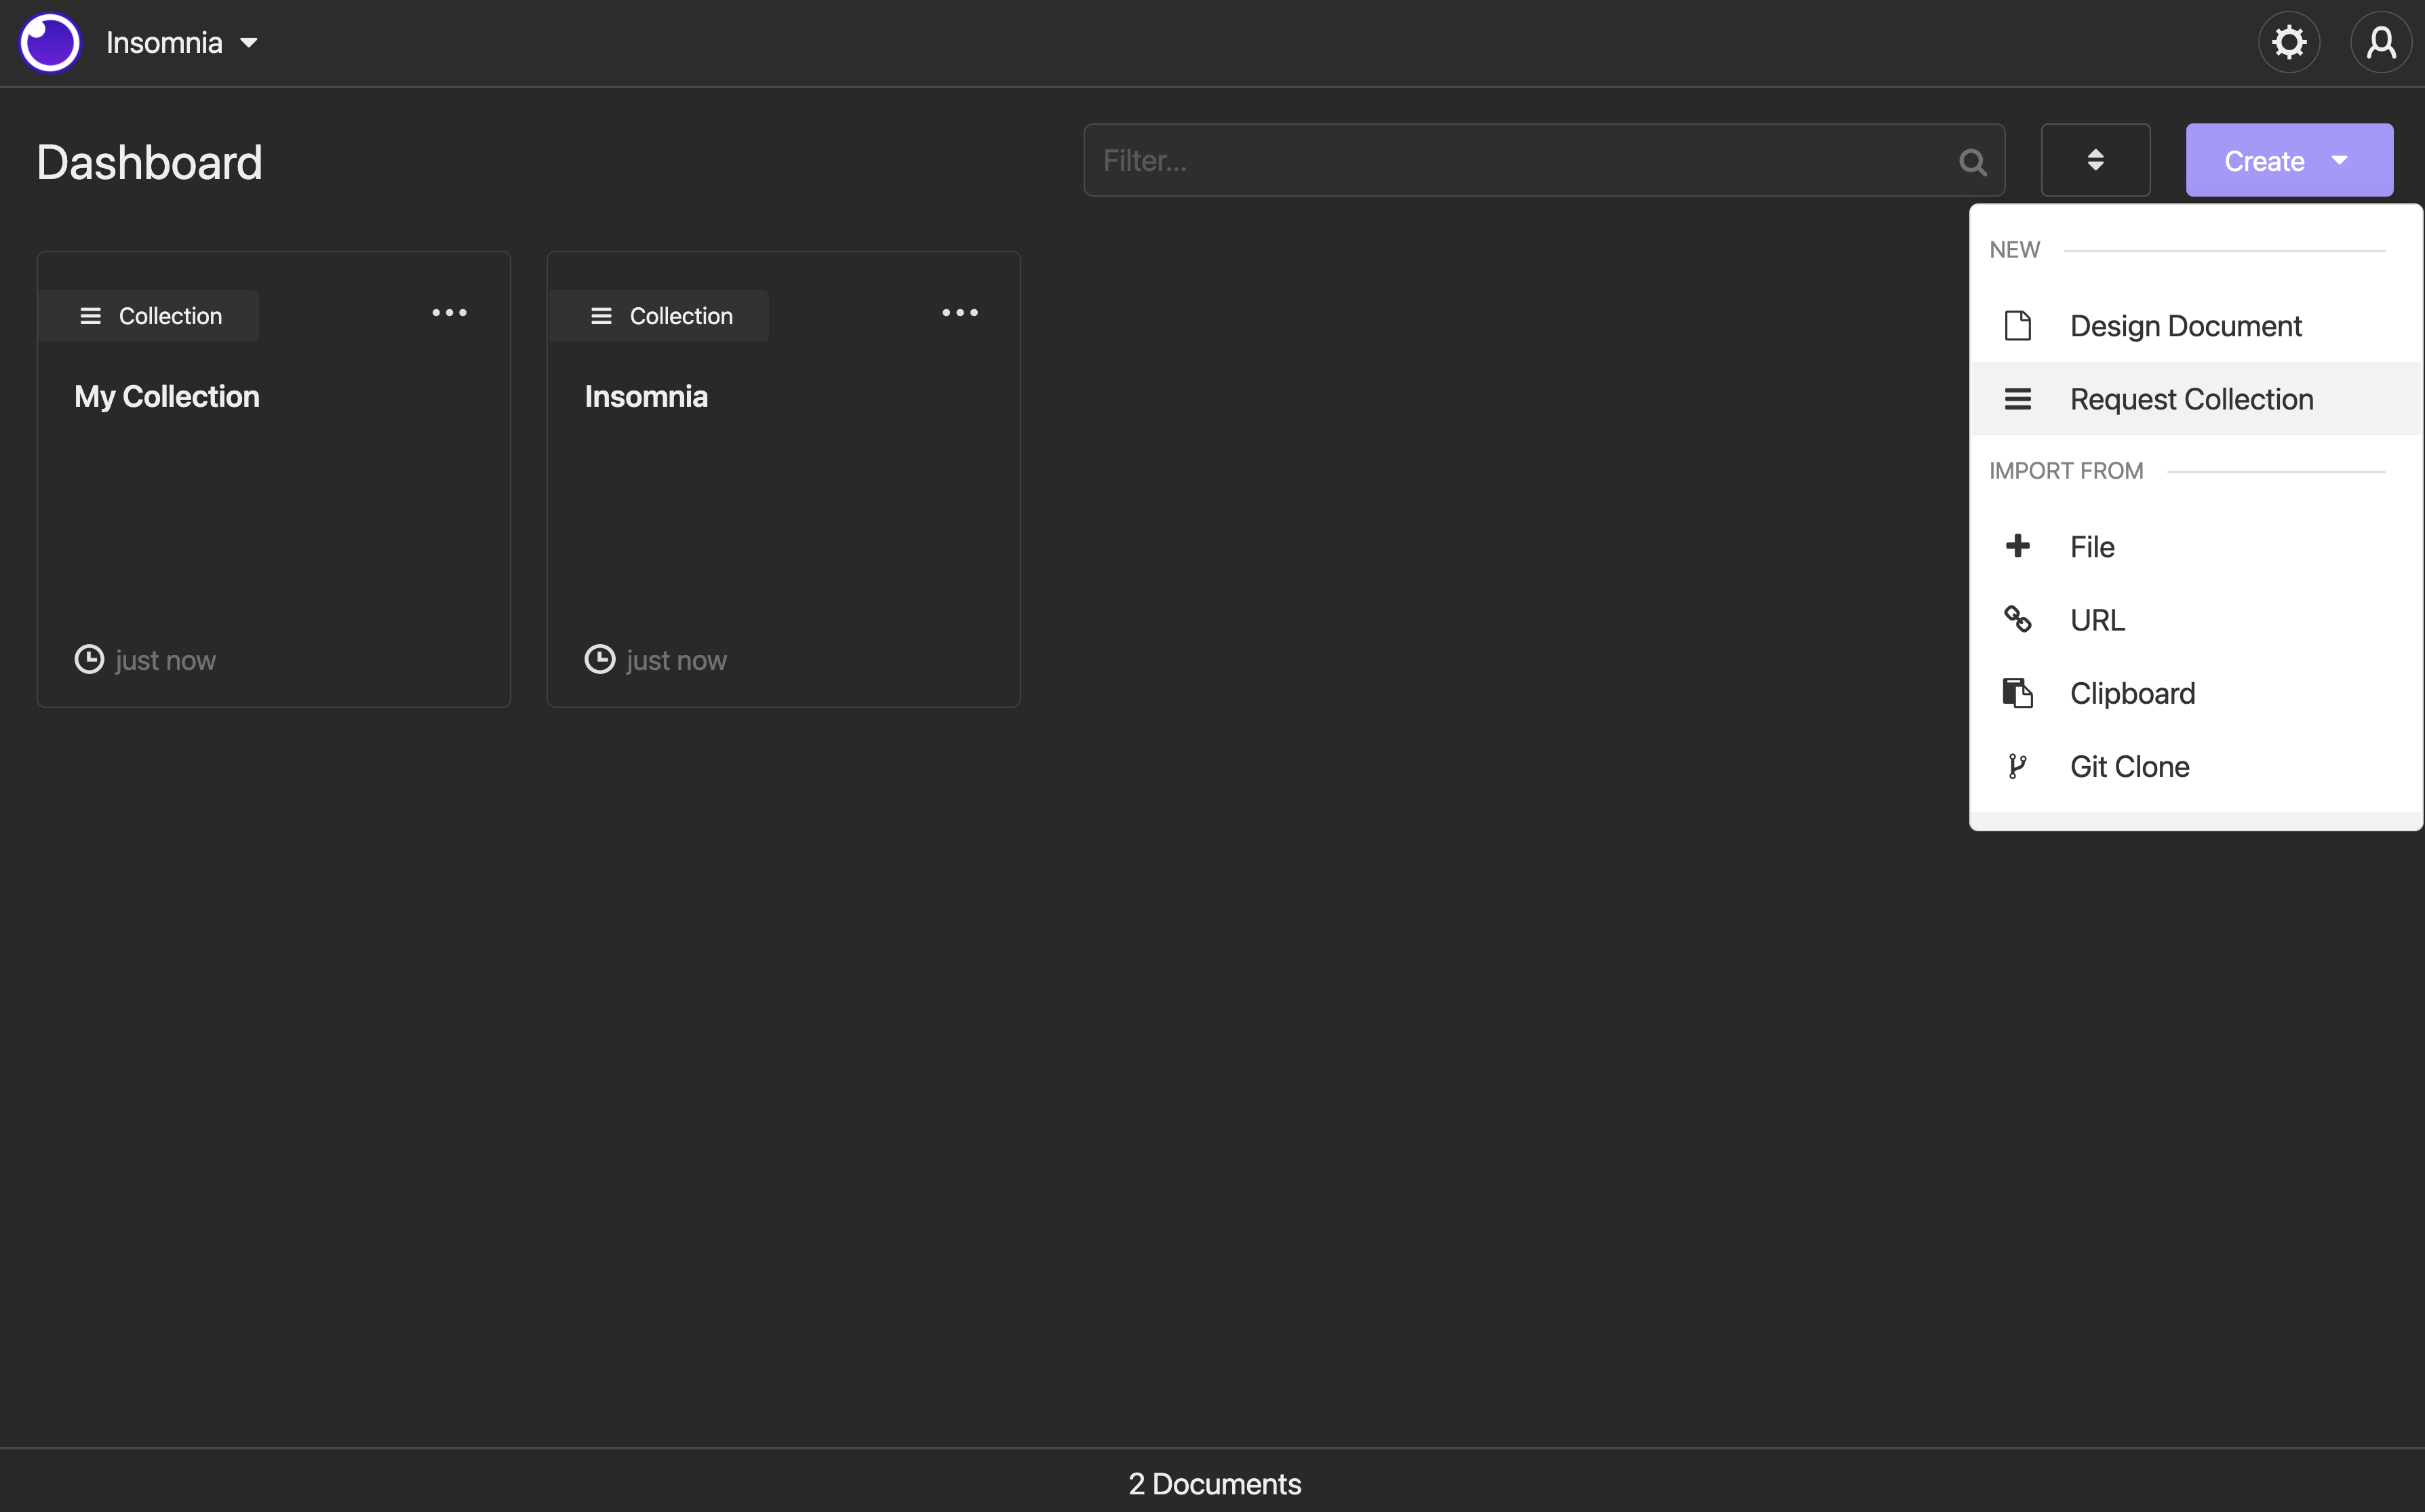2425x1512 pixels.
Task: Open the Insomnia workspace dropdown
Action: pos(182,43)
